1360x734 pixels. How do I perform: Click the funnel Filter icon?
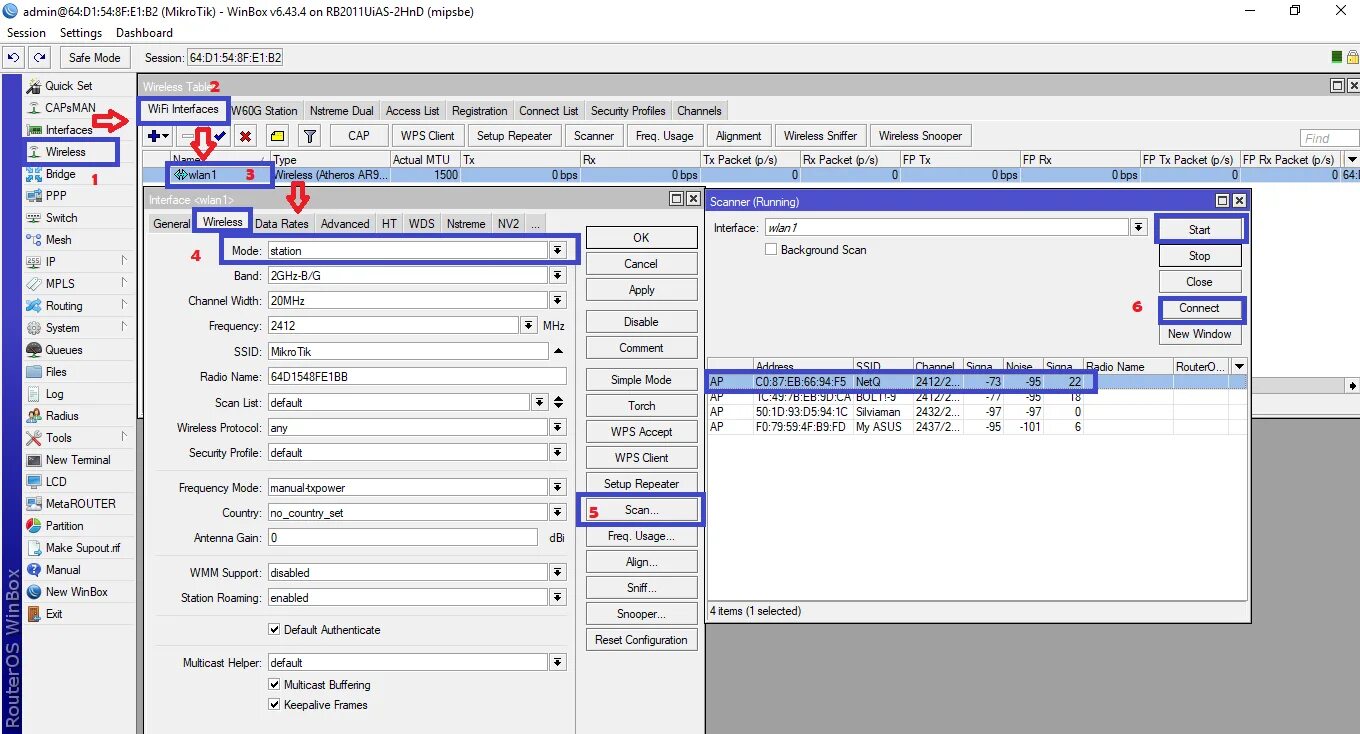click(x=310, y=136)
